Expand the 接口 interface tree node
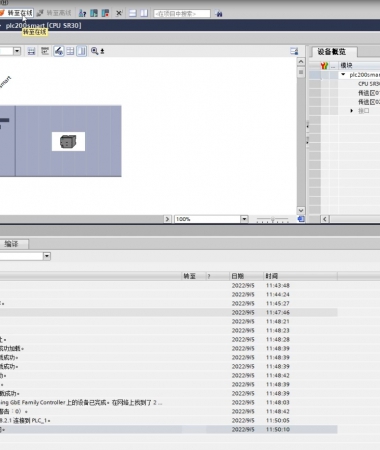The height and width of the screenshot is (450, 380). coord(352,111)
